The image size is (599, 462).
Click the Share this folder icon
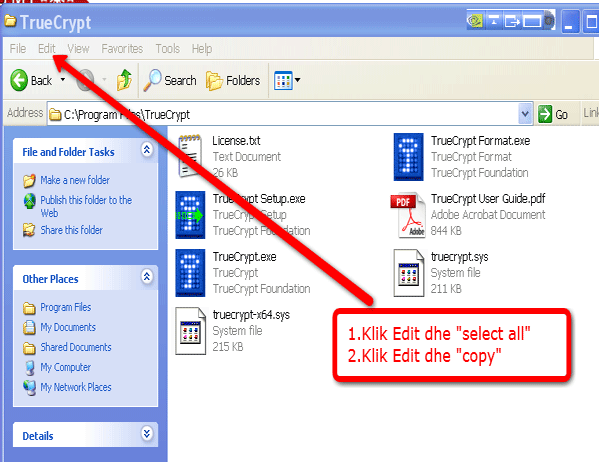29,230
